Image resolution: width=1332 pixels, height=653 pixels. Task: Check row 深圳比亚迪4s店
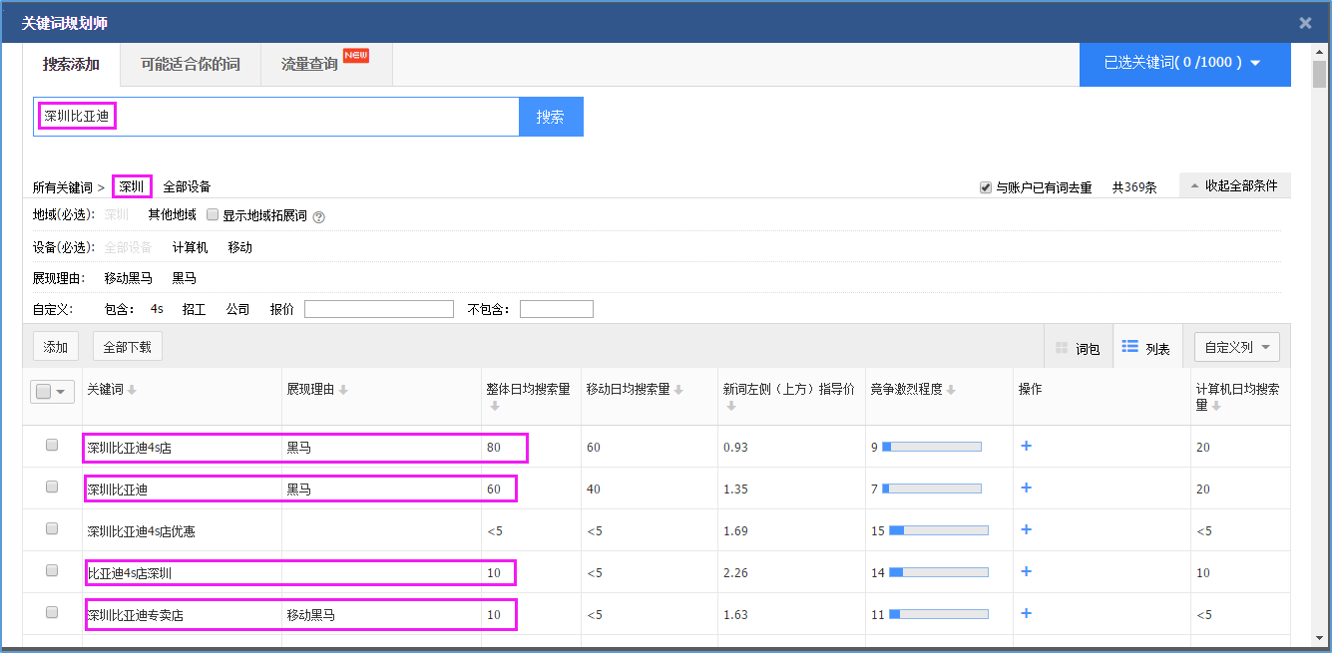[x=52, y=446]
